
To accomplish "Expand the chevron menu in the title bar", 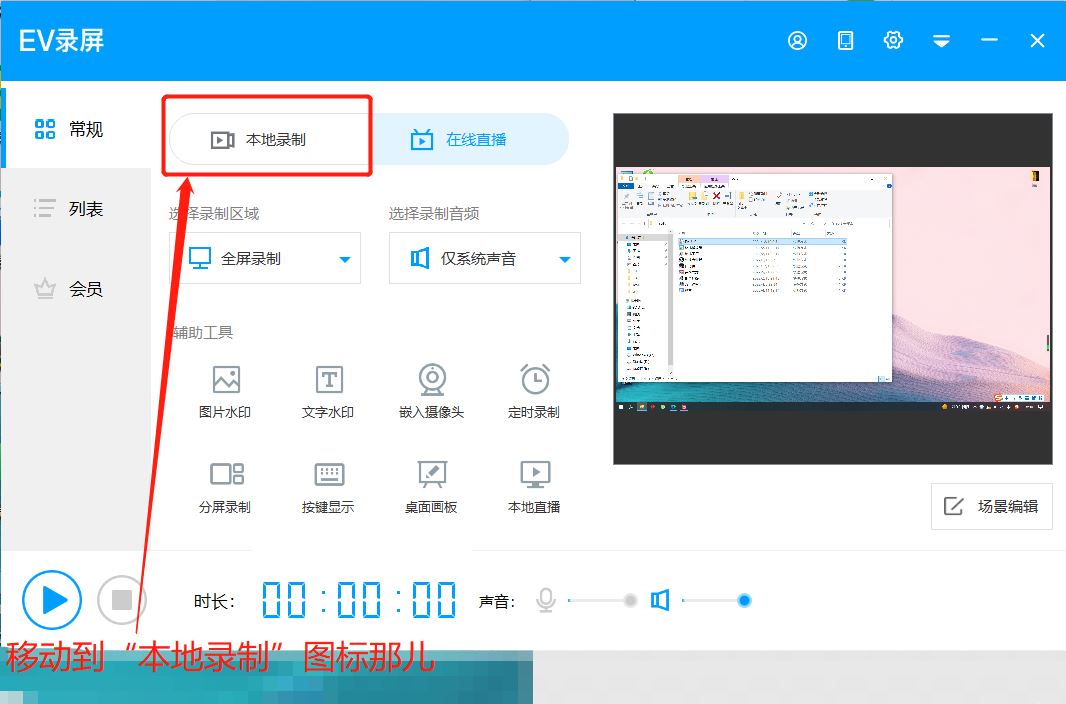I will tap(941, 40).
